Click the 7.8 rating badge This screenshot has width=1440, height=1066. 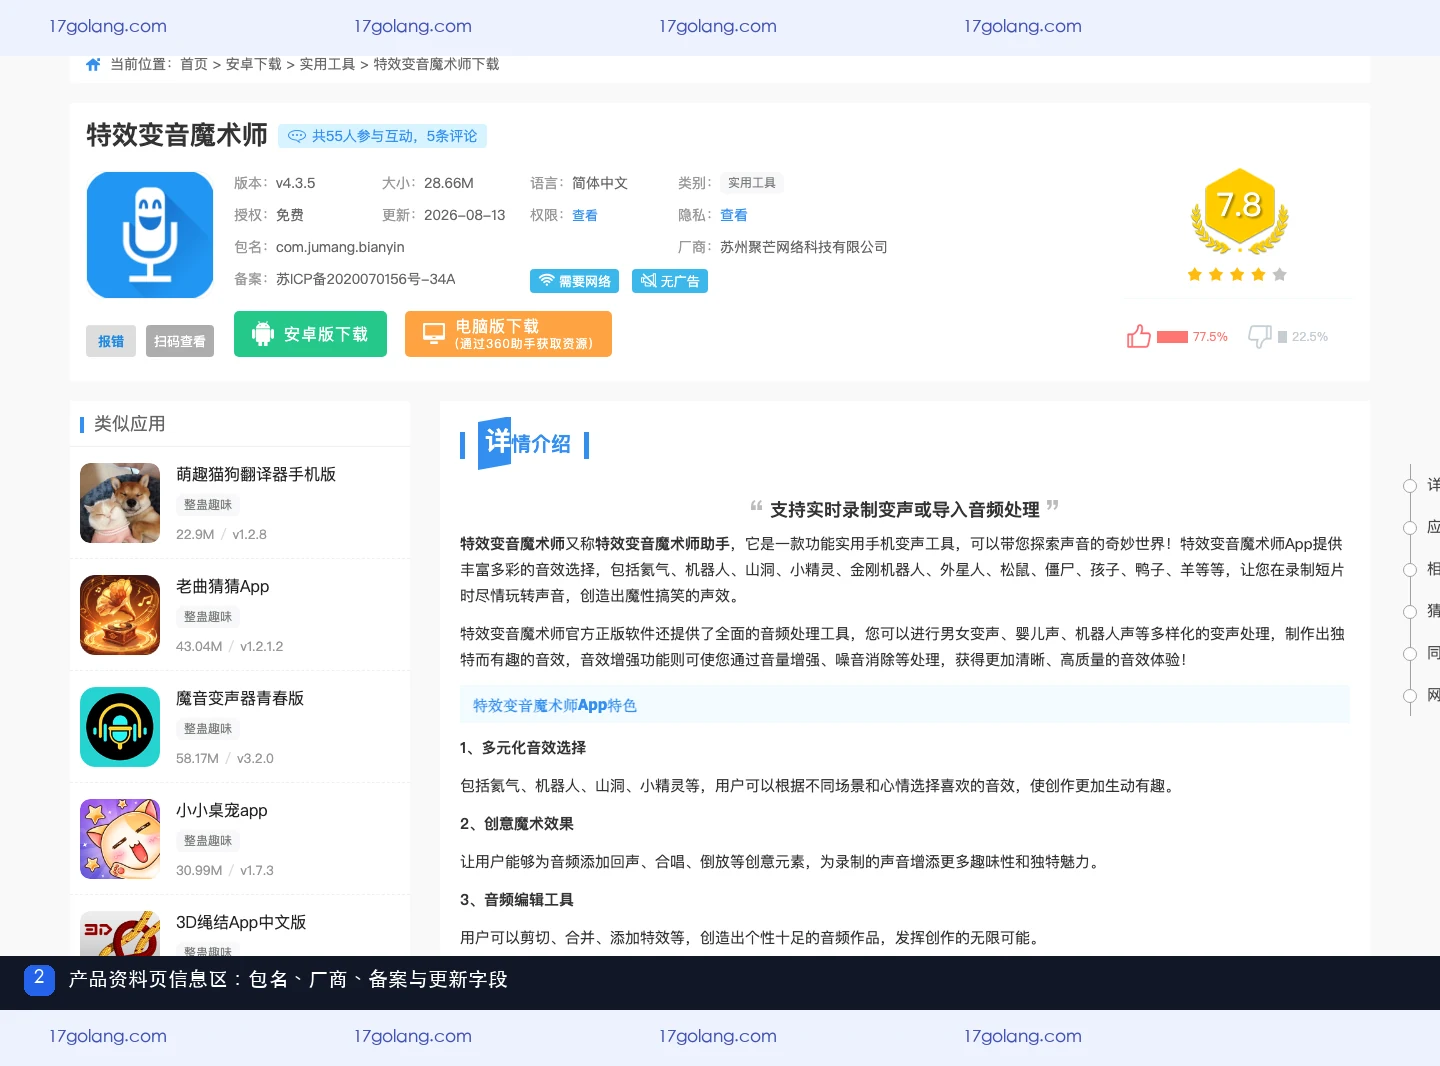(1239, 210)
